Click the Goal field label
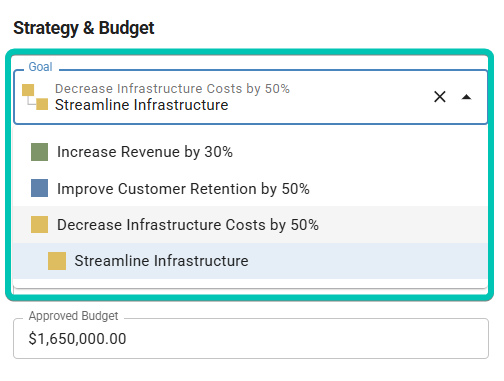Screen dimensions: 504x381 pyautogui.click(x=40, y=67)
